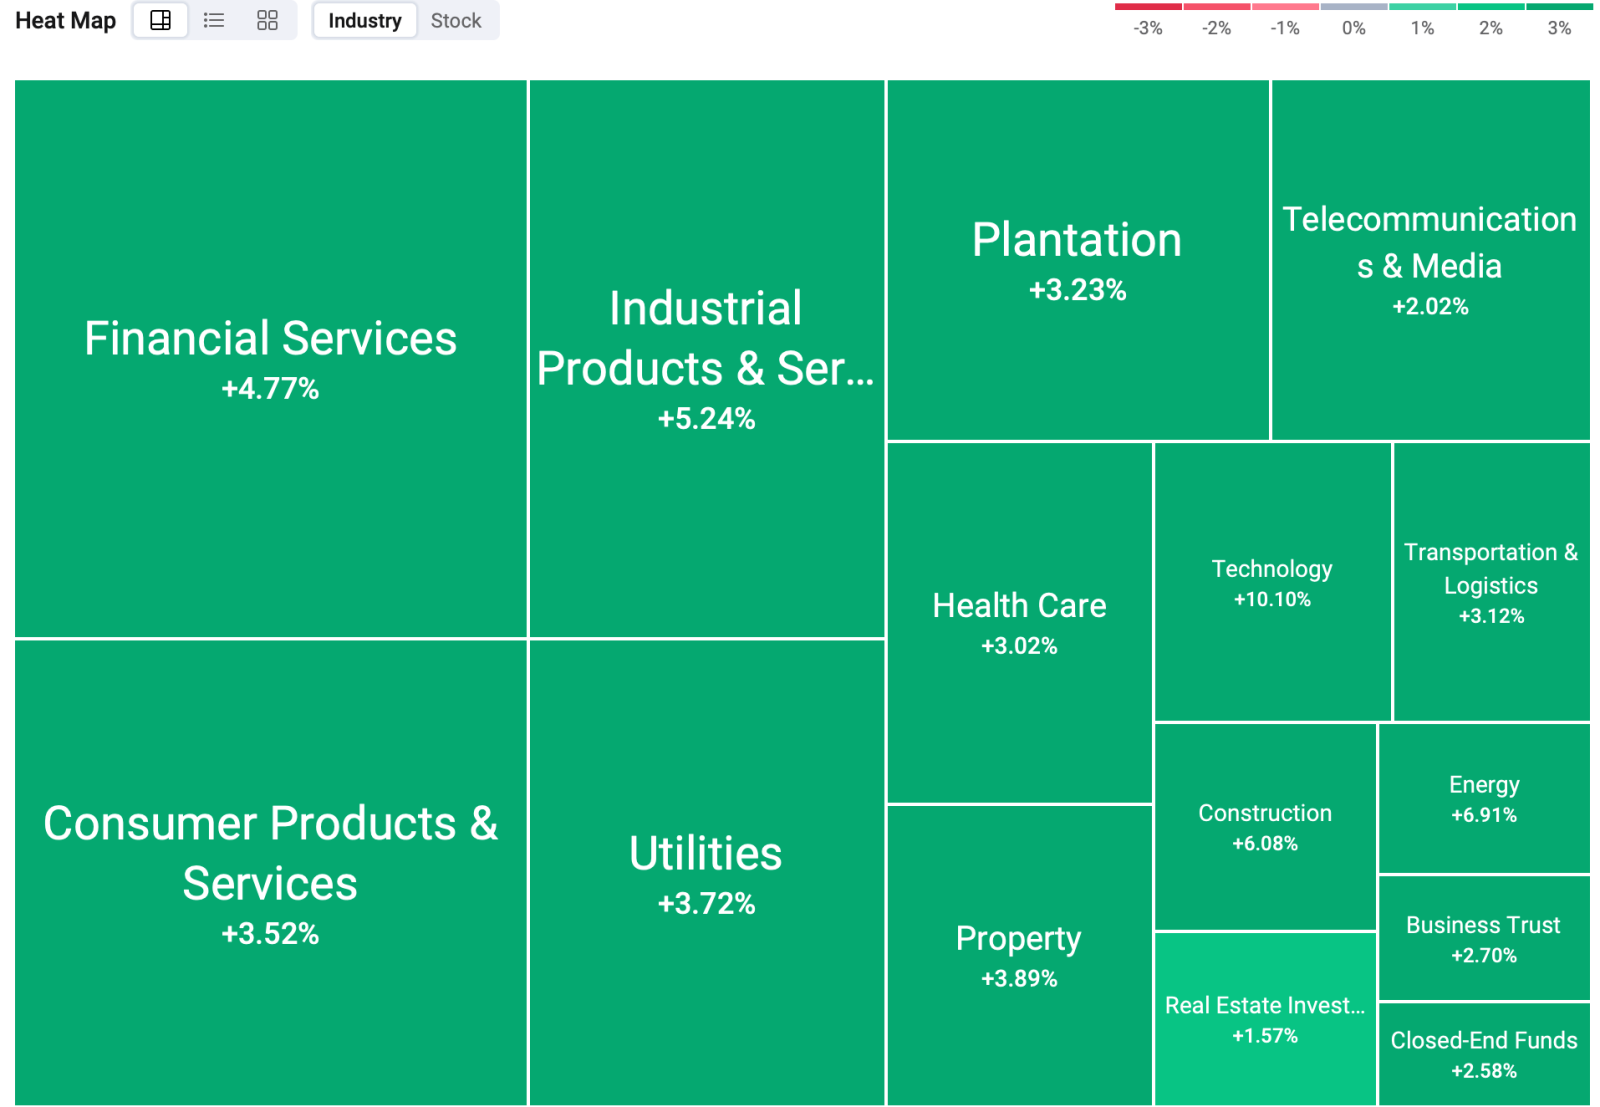Click the 0% legend color swatch
The height and width of the screenshot is (1107, 1600).
pyautogui.click(x=1354, y=7)
